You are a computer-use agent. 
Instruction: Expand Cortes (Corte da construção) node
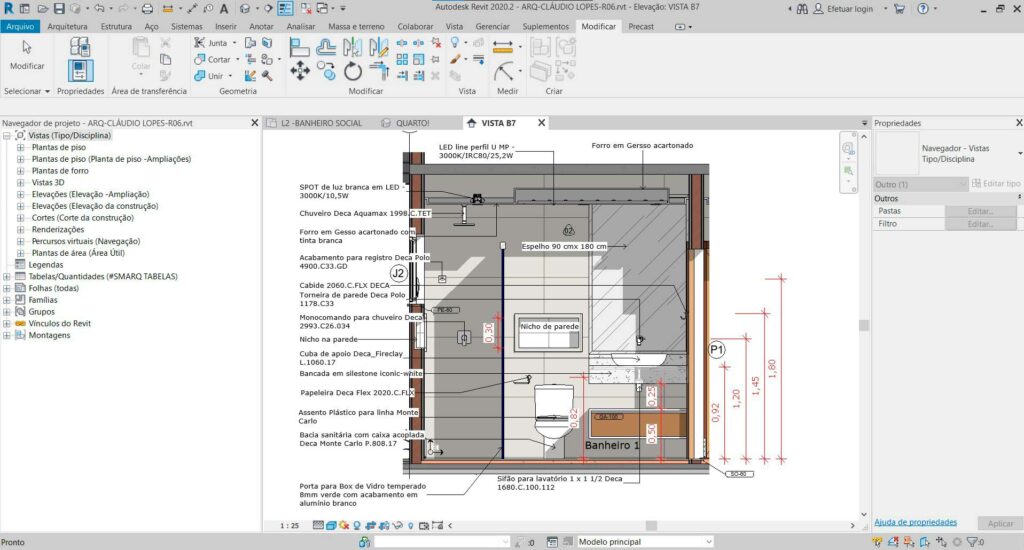pos(20,218)
